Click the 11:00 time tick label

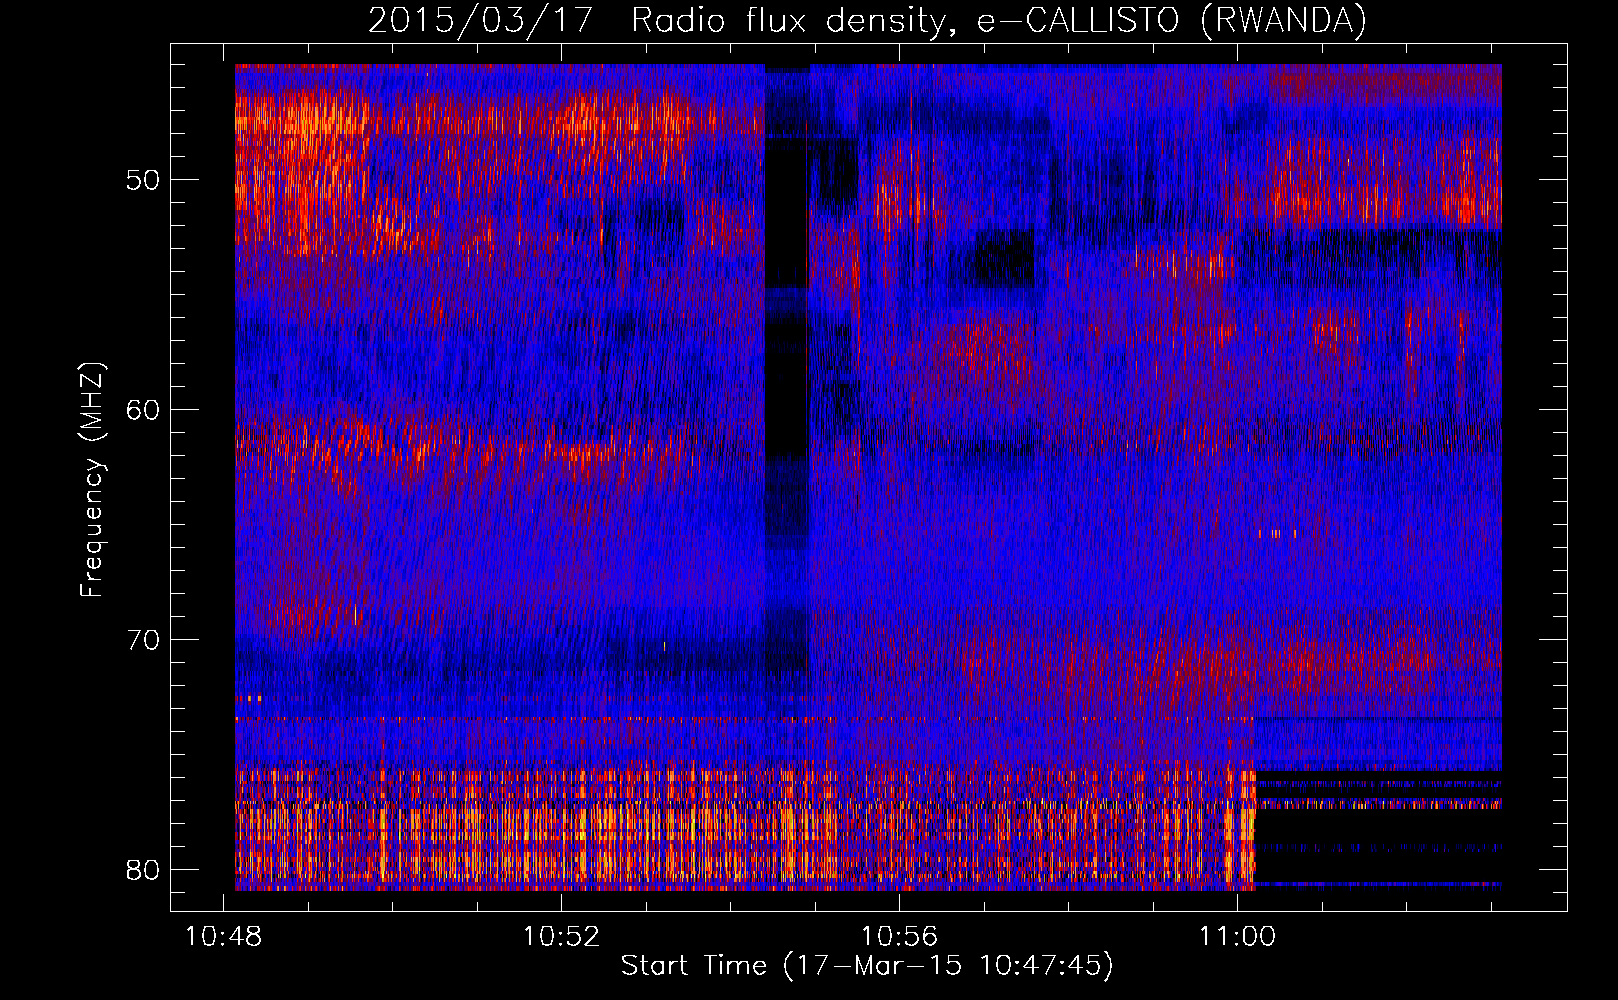click(x=1238, y=937)
